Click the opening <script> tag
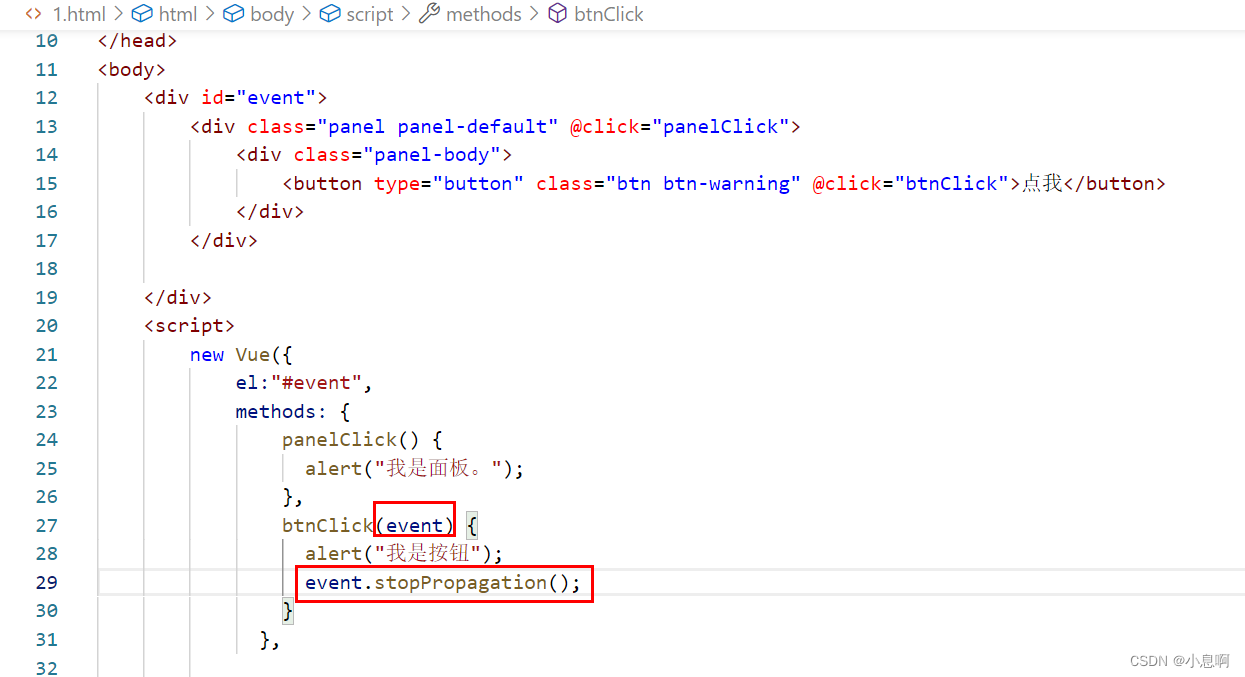This screenshot has height=677, width=1245. [x=190, y=326]
